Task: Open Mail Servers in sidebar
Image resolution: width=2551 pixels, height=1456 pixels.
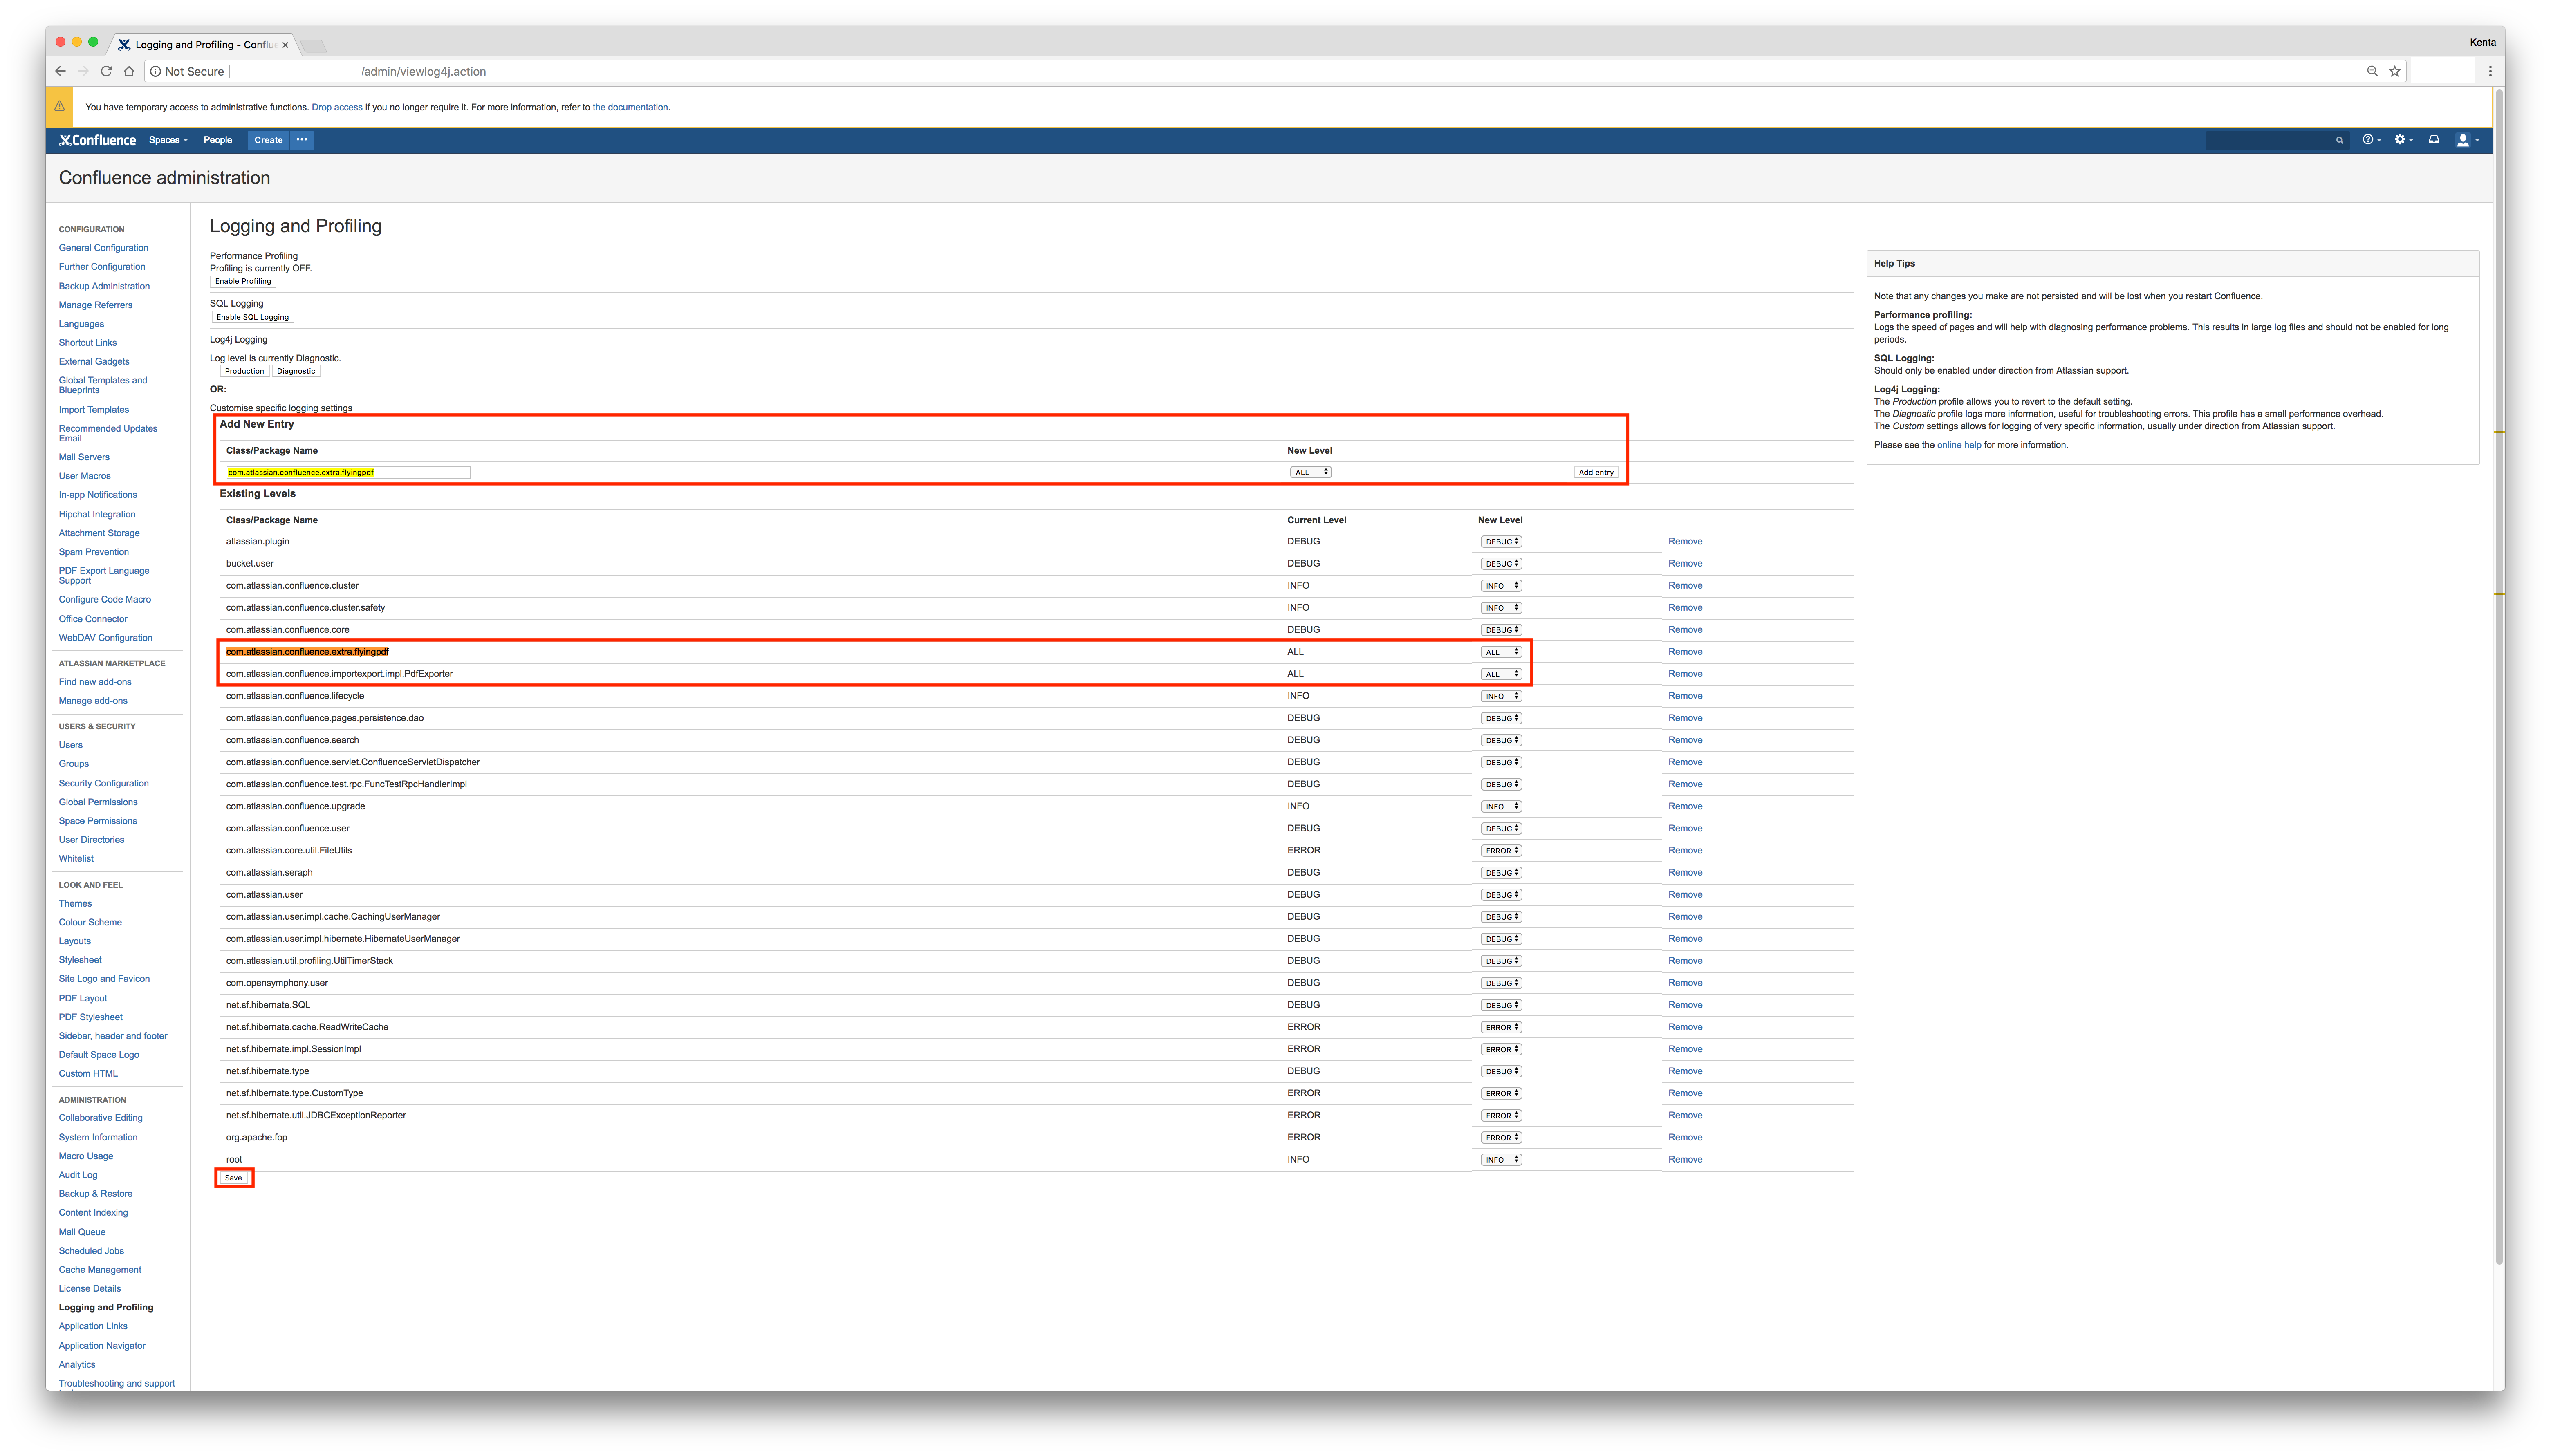Action: 84,457
